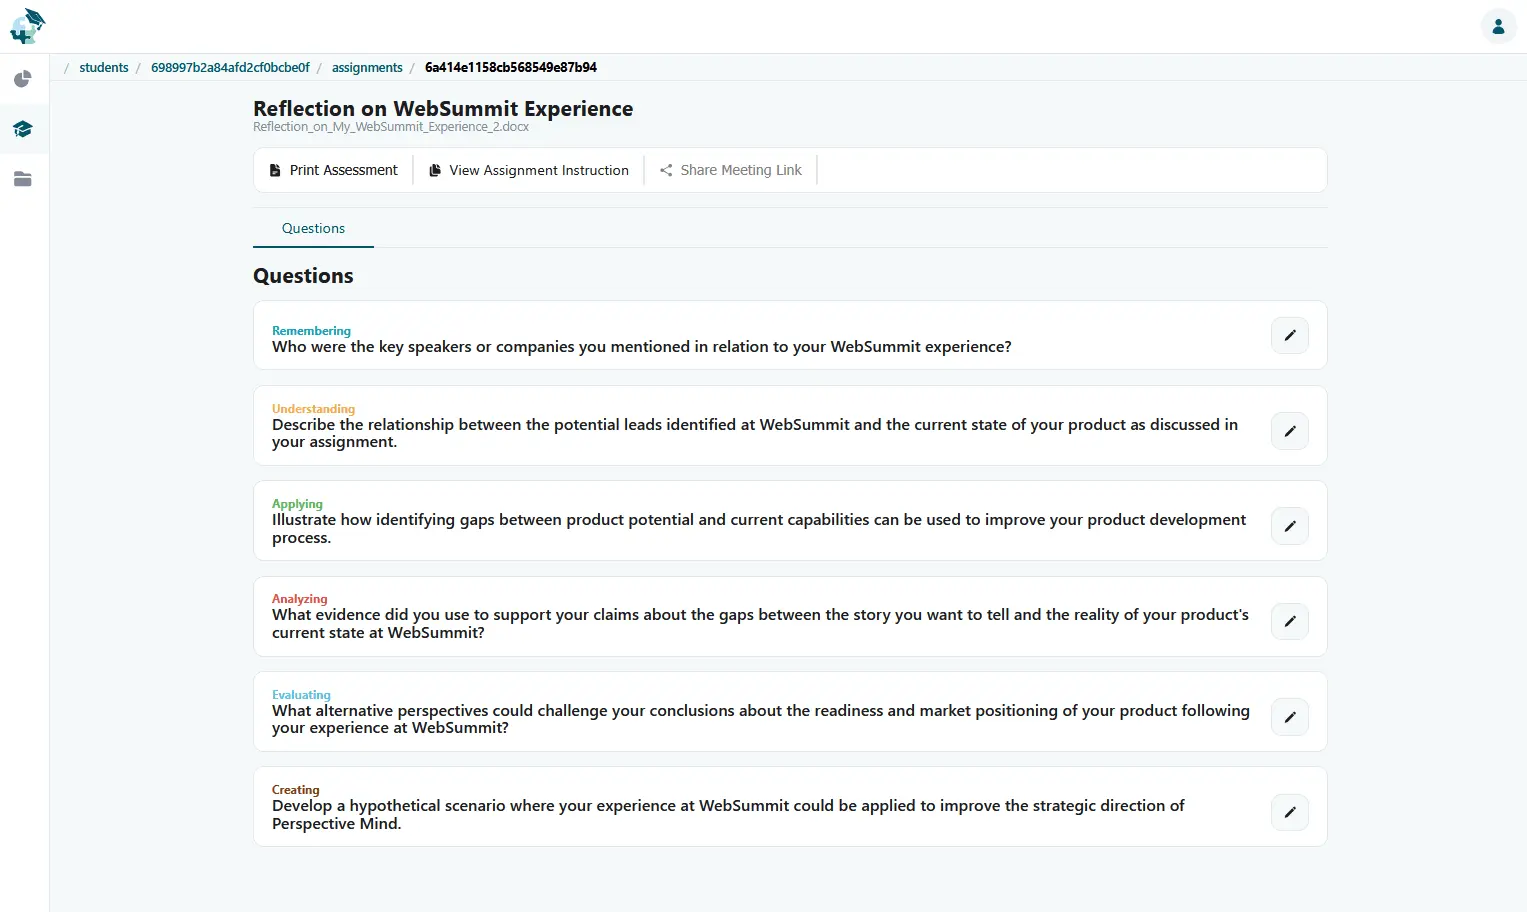Open the folder sidebar icon

[23, 179]
